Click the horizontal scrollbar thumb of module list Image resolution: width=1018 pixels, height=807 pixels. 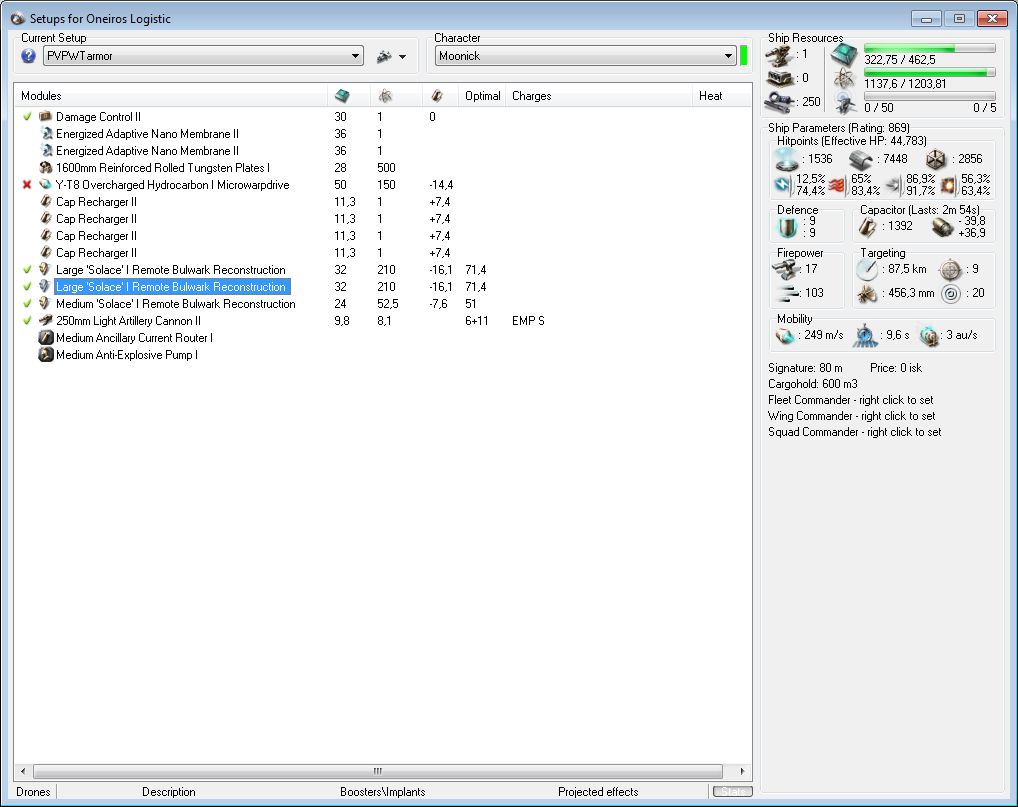[x=378, y=771]
